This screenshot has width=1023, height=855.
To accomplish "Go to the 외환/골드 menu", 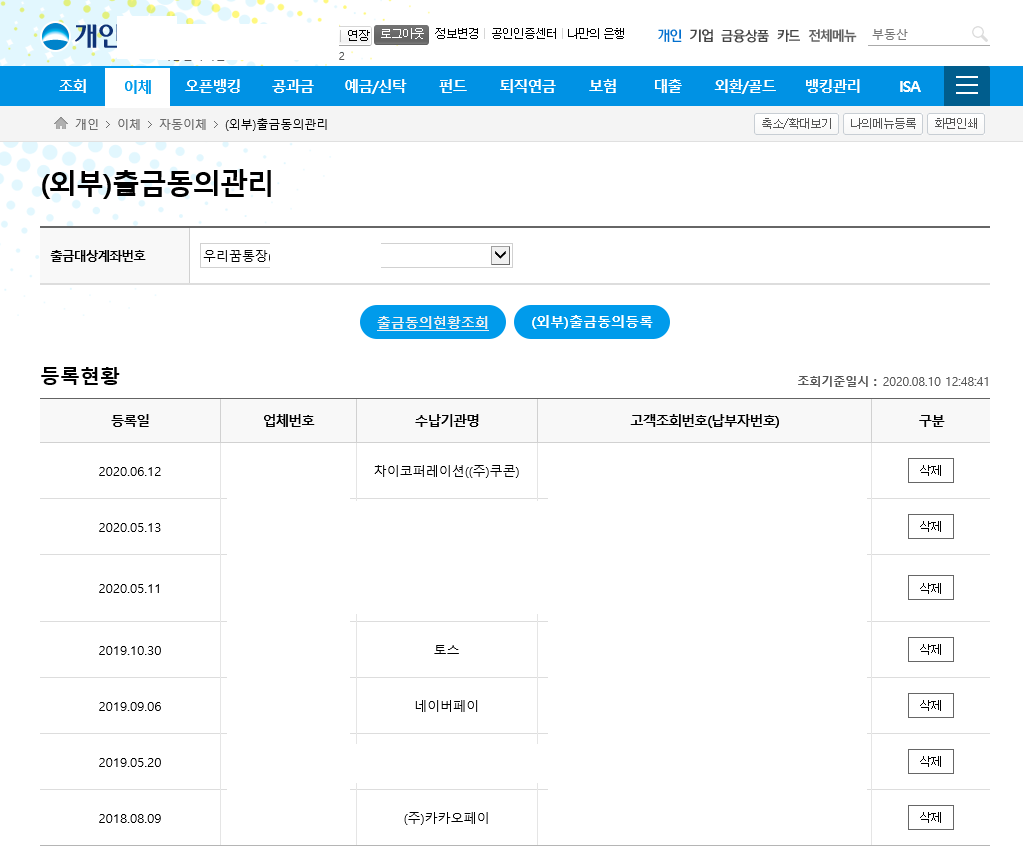I will pyautogui.click(x=745, y=87).
